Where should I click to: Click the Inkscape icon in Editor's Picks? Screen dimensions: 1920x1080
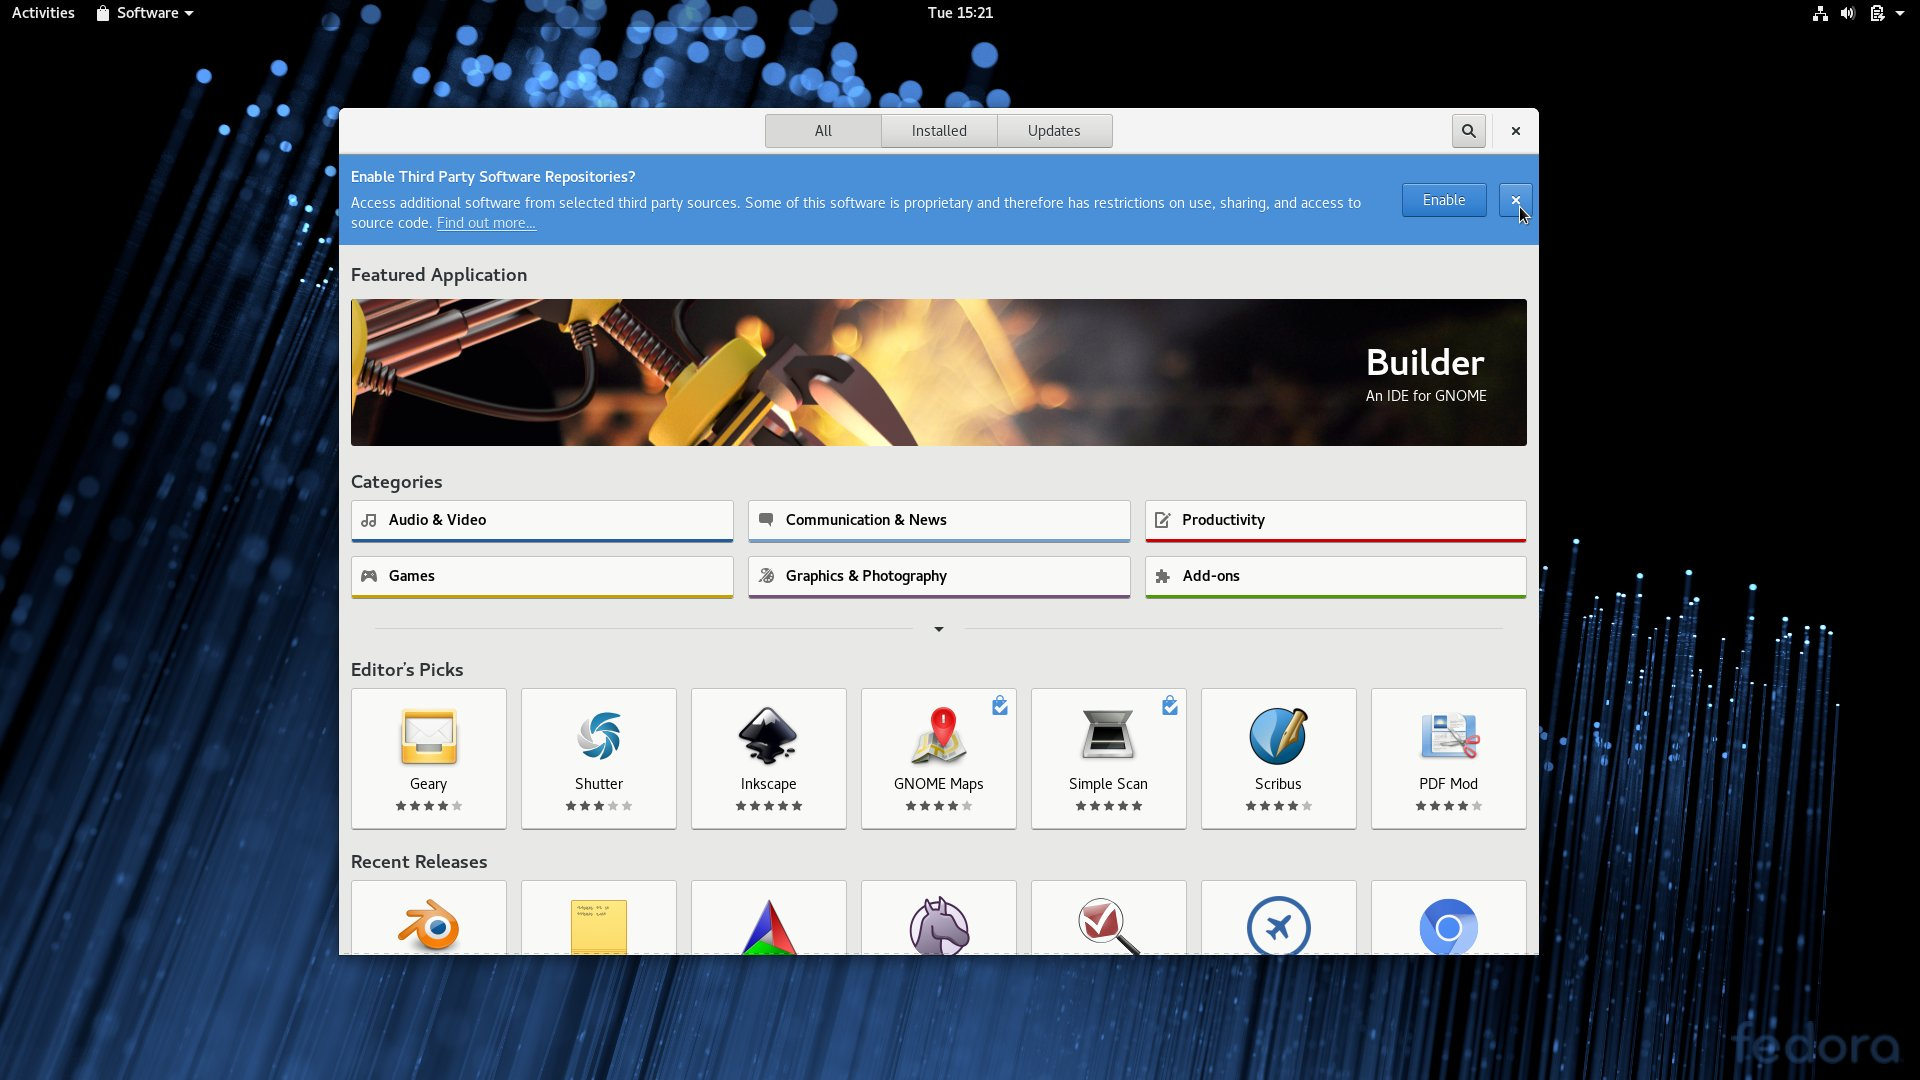click(769, 735)
